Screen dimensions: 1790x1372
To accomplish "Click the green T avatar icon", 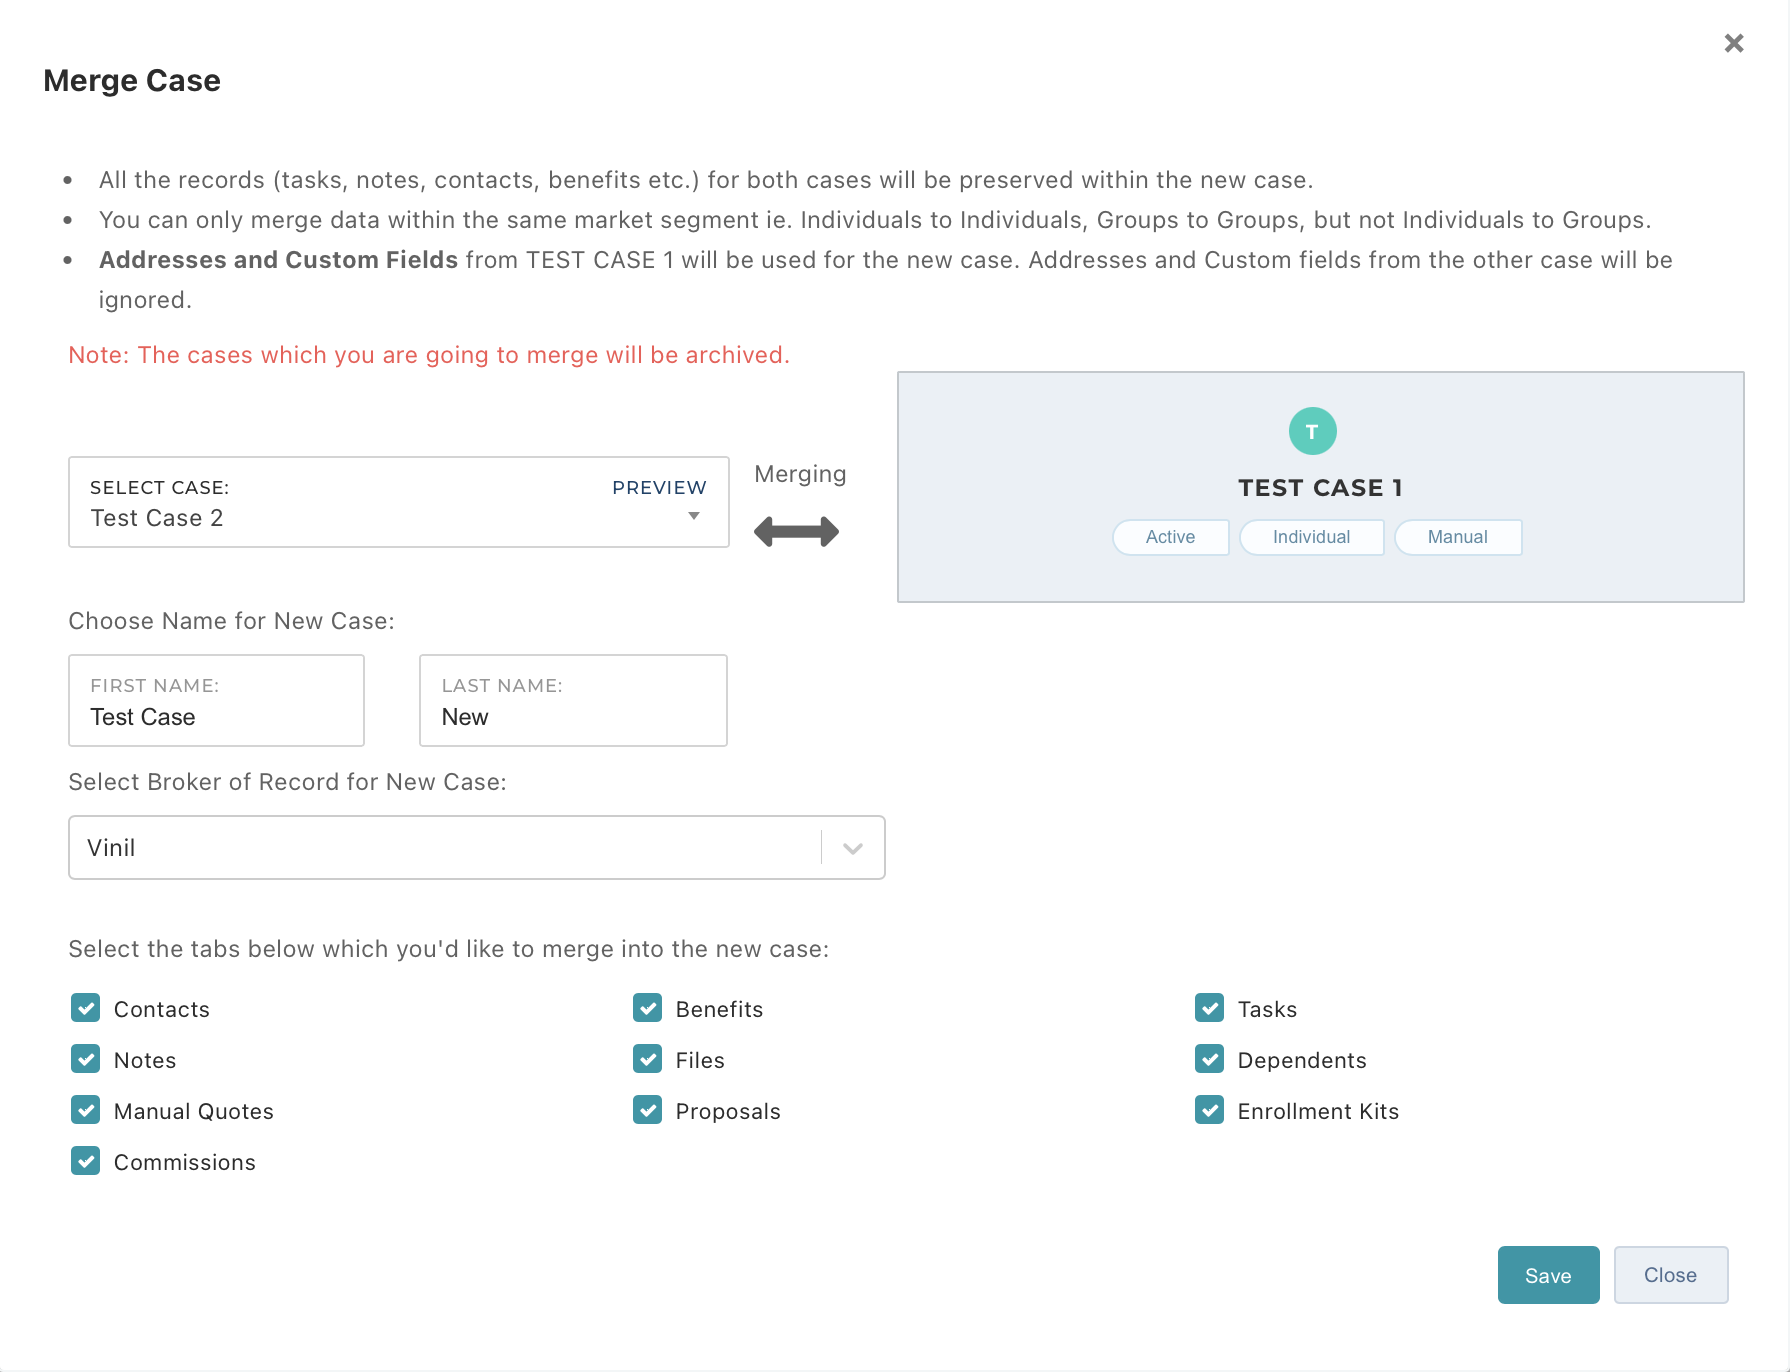I will point(1312,432).
